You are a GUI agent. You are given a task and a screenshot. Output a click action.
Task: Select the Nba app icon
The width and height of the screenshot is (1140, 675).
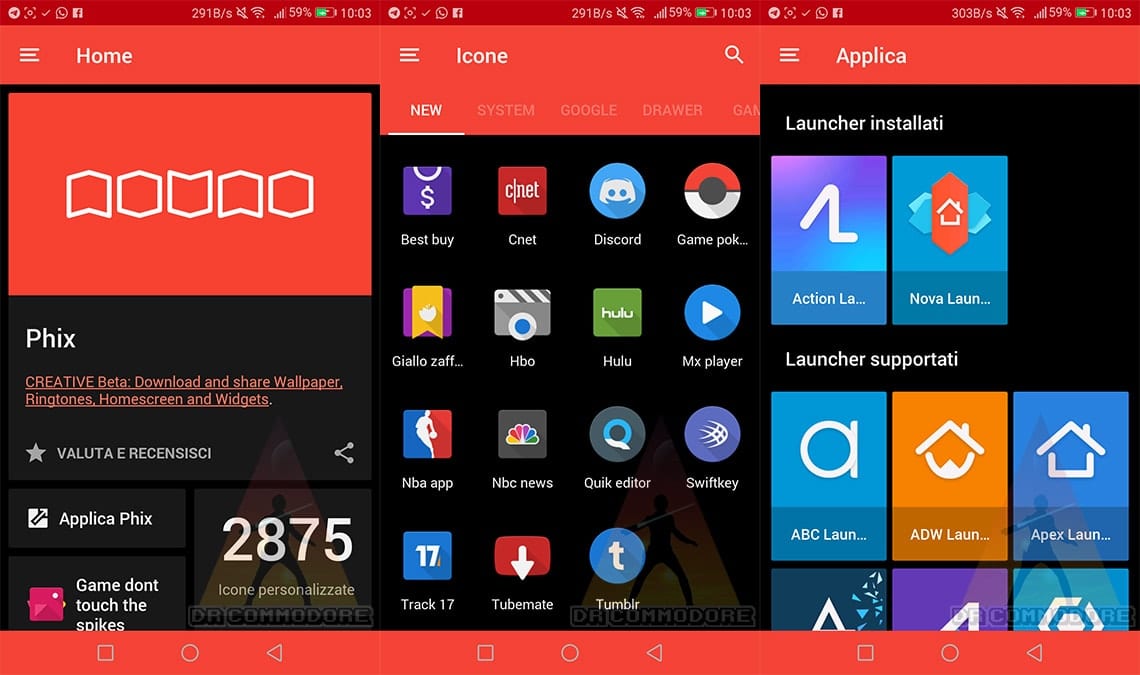tap(428, 434)
